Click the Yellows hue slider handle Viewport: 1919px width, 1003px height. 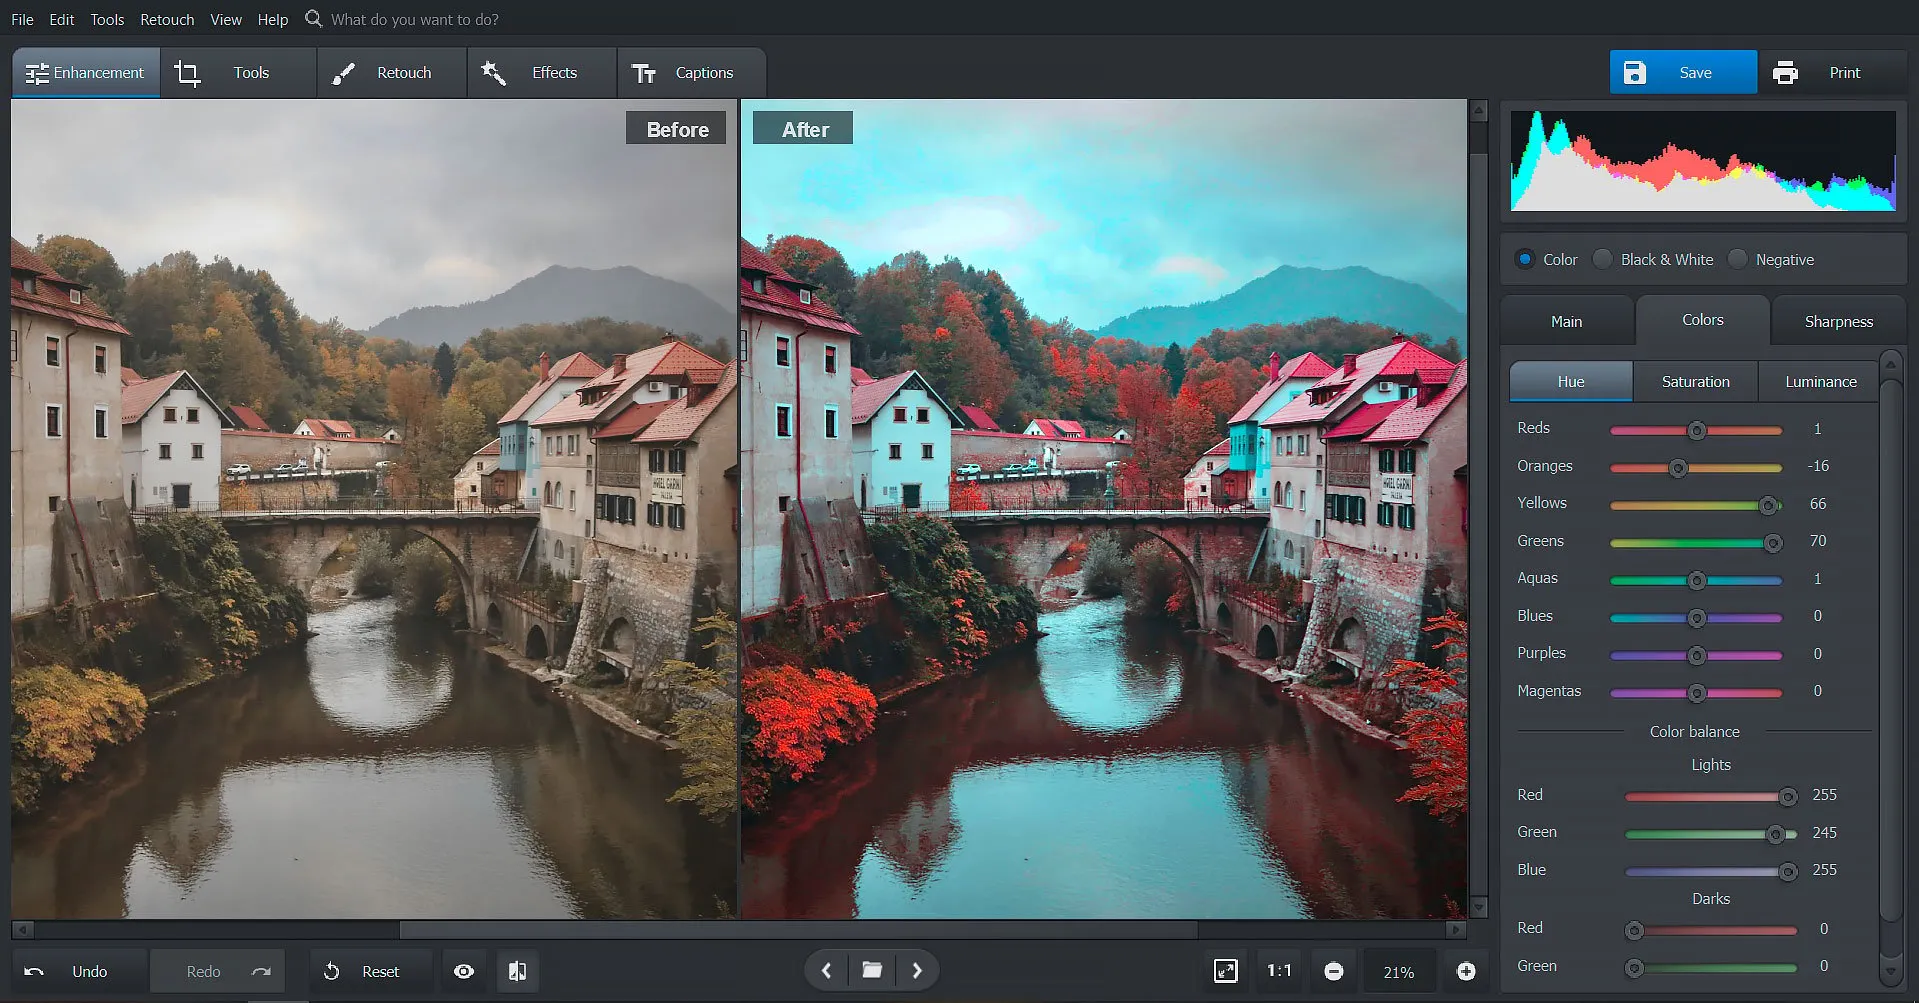coord(1768,505)
